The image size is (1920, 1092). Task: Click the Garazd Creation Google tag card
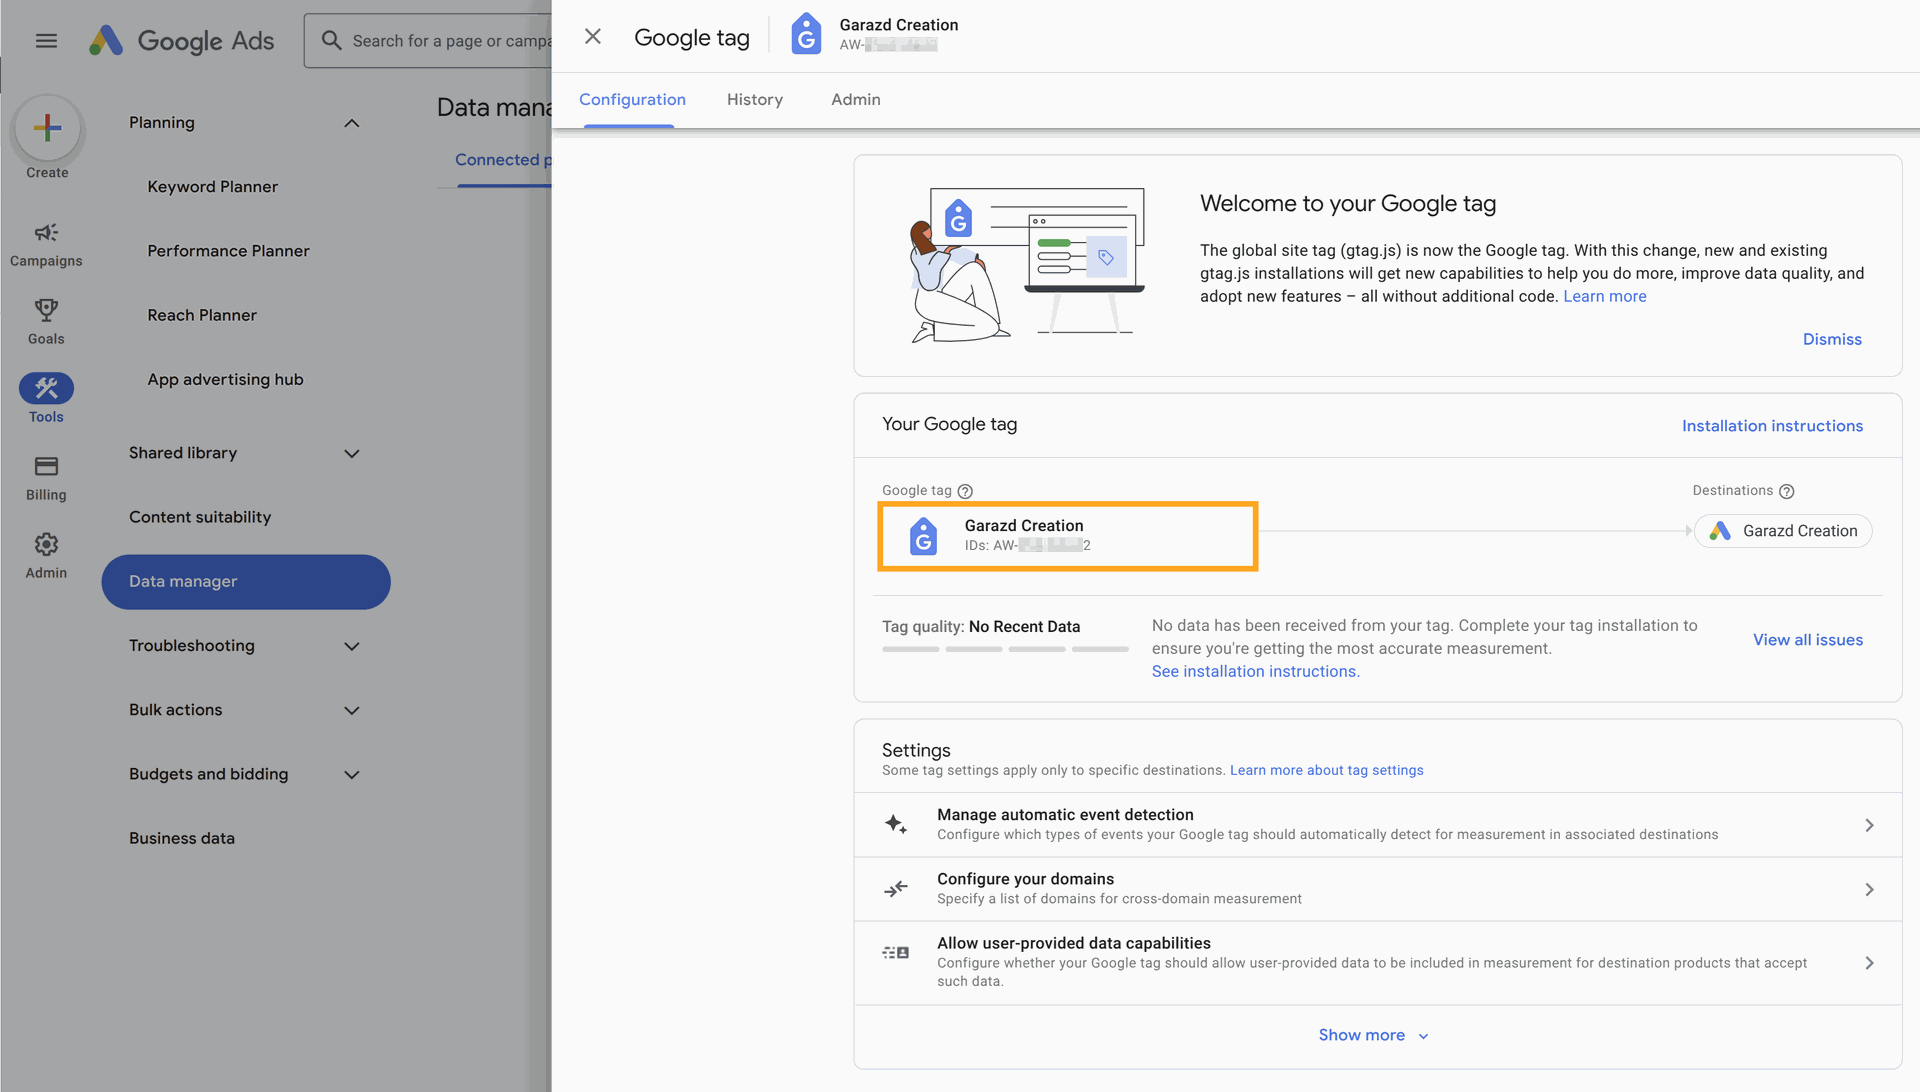(1067, 536)
